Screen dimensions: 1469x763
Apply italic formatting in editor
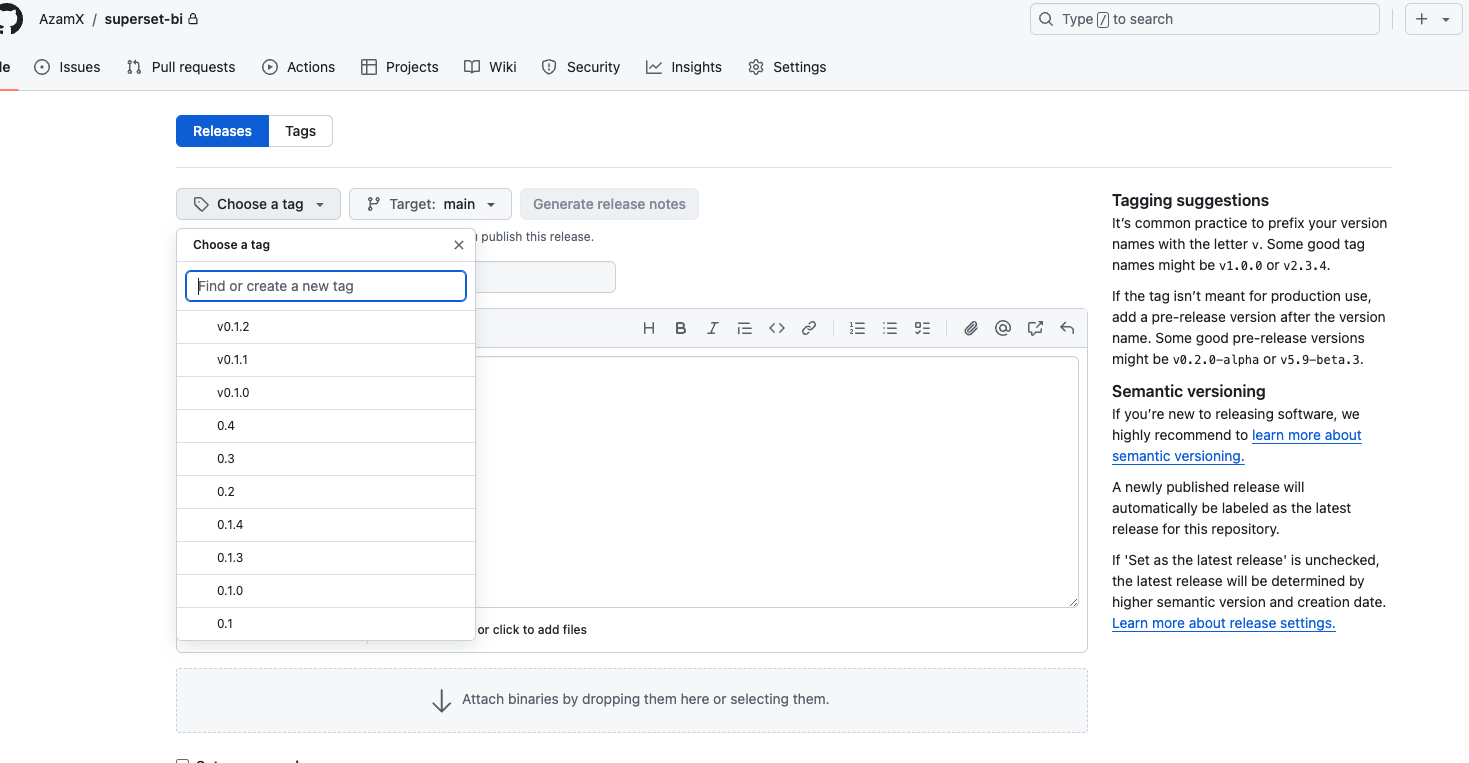pos(713,328)
